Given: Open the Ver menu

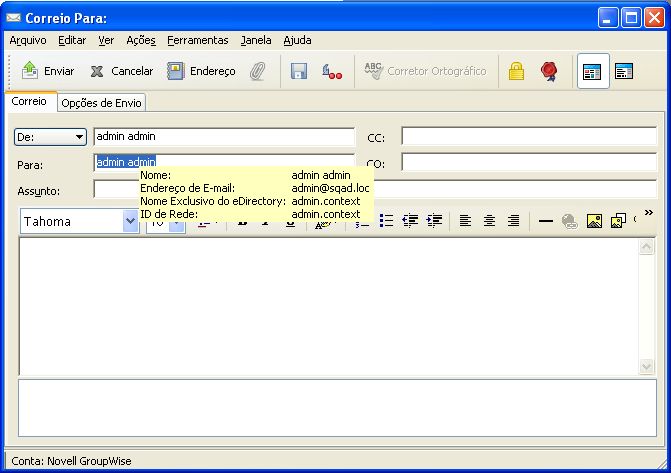Looking at the screenshot, I should point(106,40).
